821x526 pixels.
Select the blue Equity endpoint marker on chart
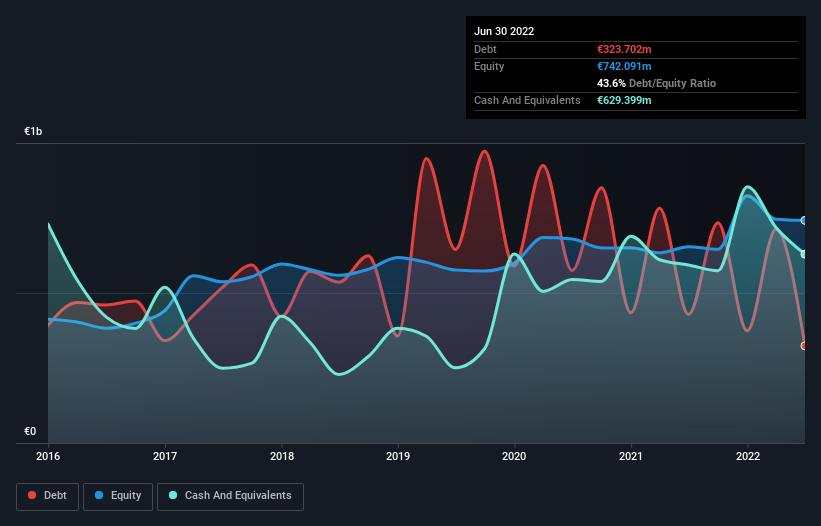804,220
